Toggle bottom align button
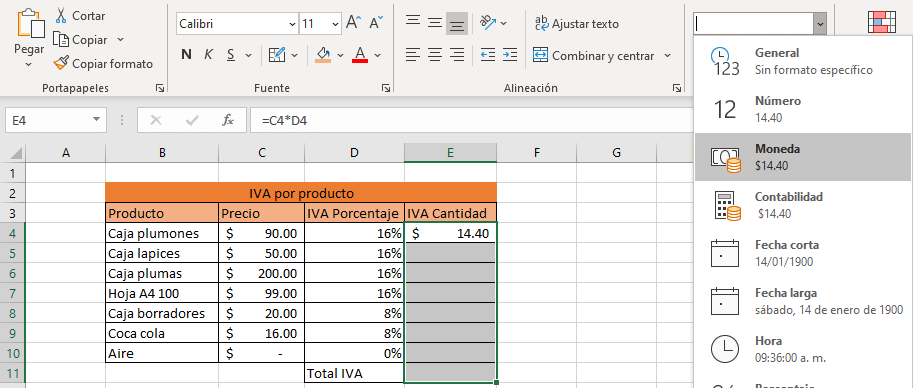The height and width of the screenshot is (388, 913). (457, 23)
